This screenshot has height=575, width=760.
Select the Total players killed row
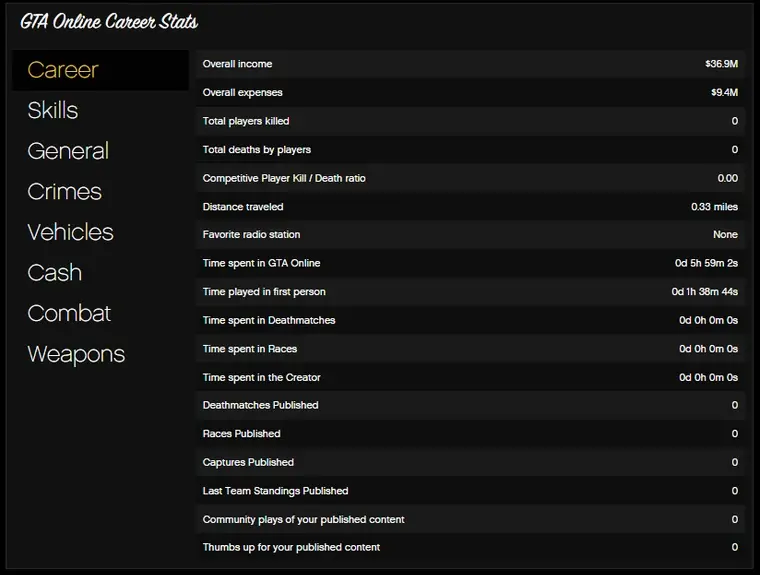coord(470,121)
